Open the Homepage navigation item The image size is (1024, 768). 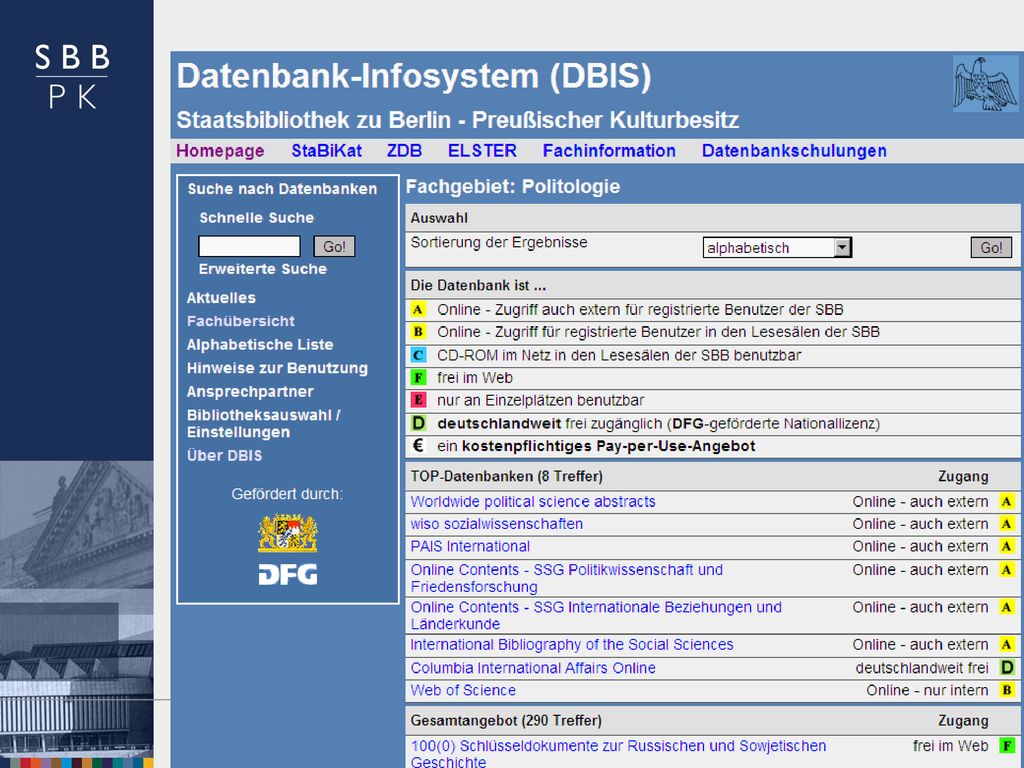220,151
